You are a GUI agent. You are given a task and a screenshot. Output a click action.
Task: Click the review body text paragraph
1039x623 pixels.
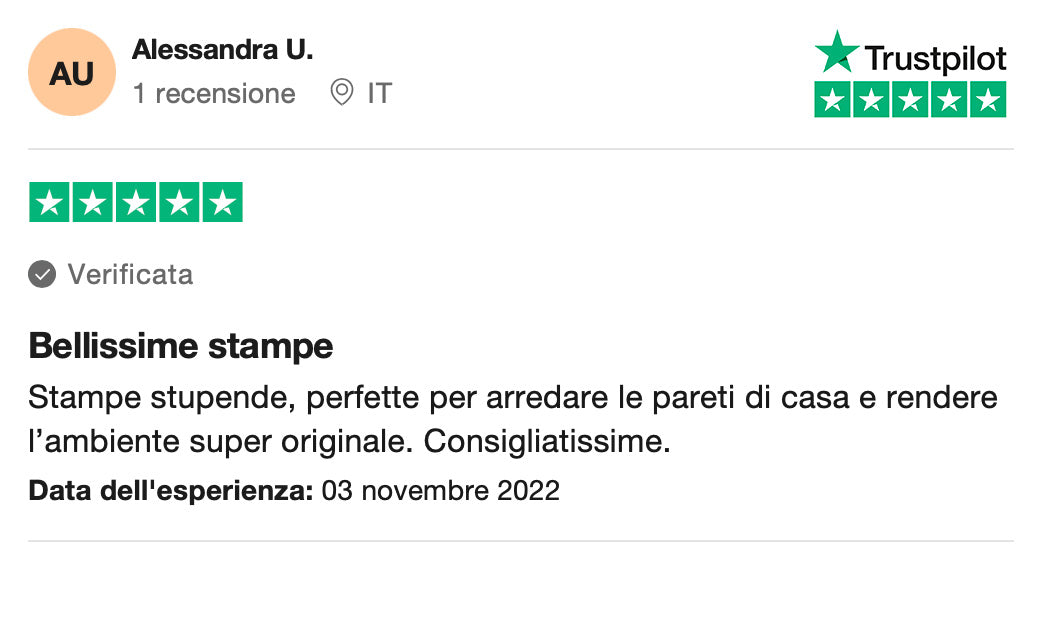(x=513, y=419)
